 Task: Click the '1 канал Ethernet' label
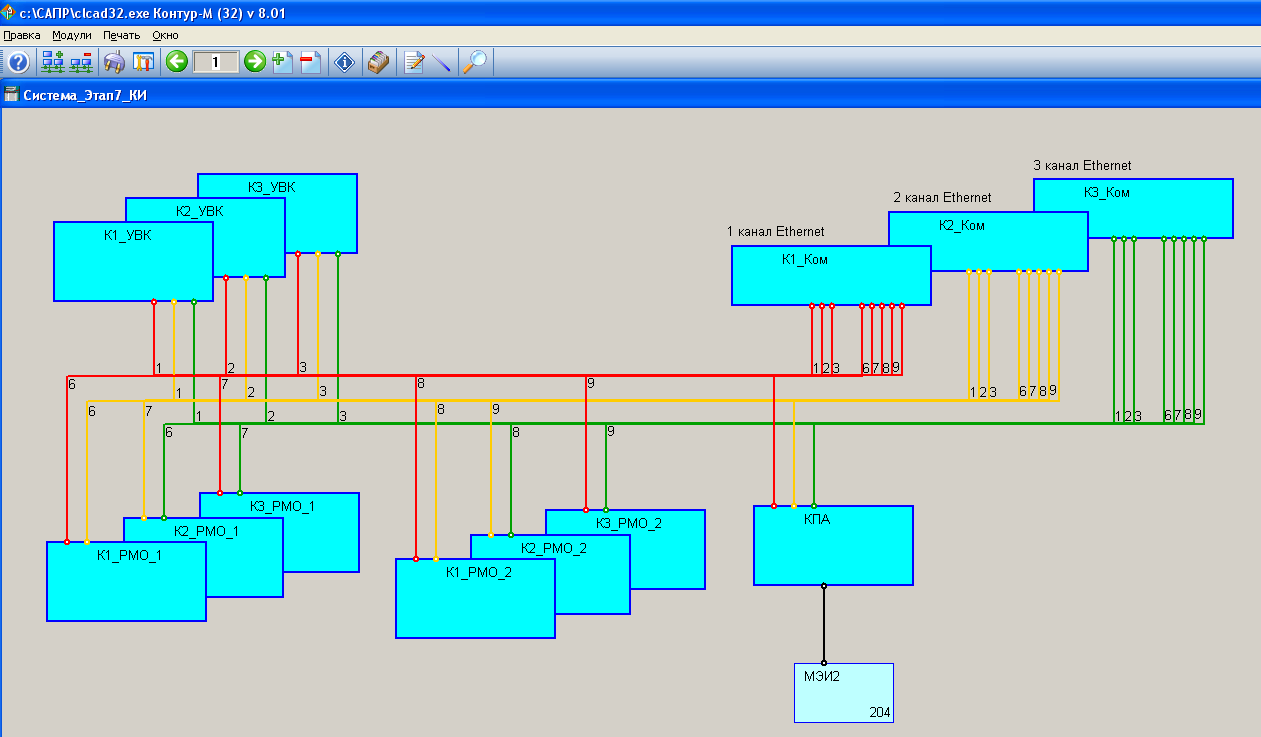pyautogui.click(x=776, y=232)
